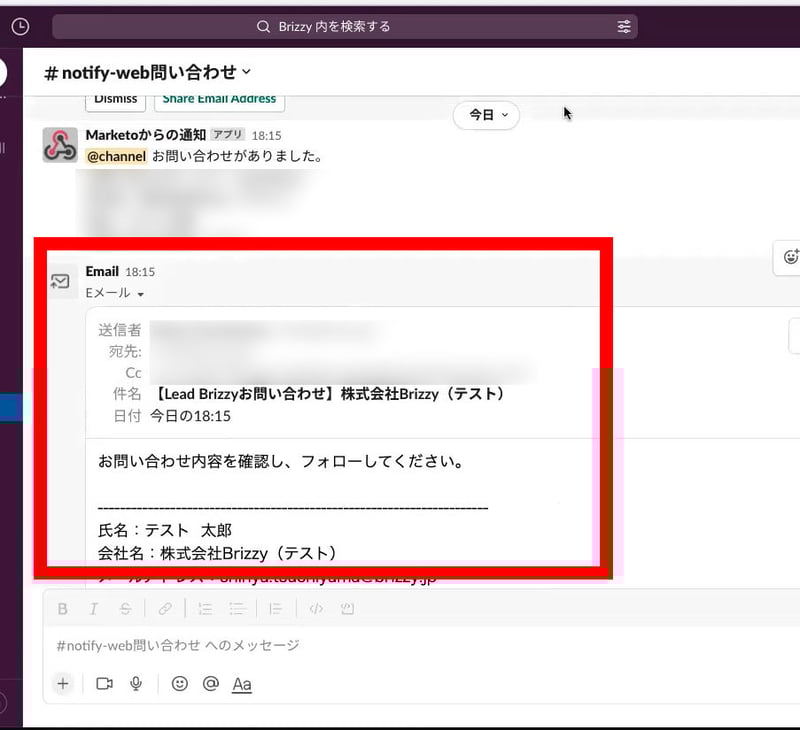
Task: Toggle strikethrough formatting
Action: click(126, 609)
